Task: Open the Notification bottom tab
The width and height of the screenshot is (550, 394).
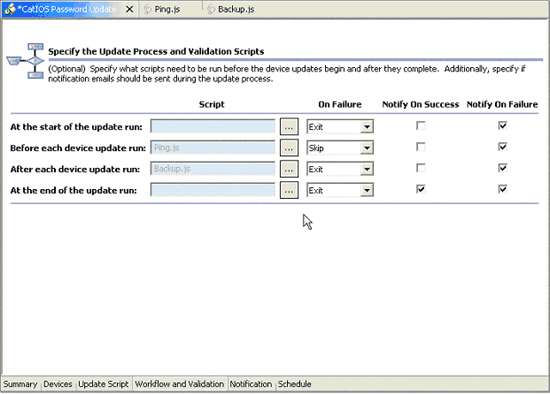Action: pos(250,384)
